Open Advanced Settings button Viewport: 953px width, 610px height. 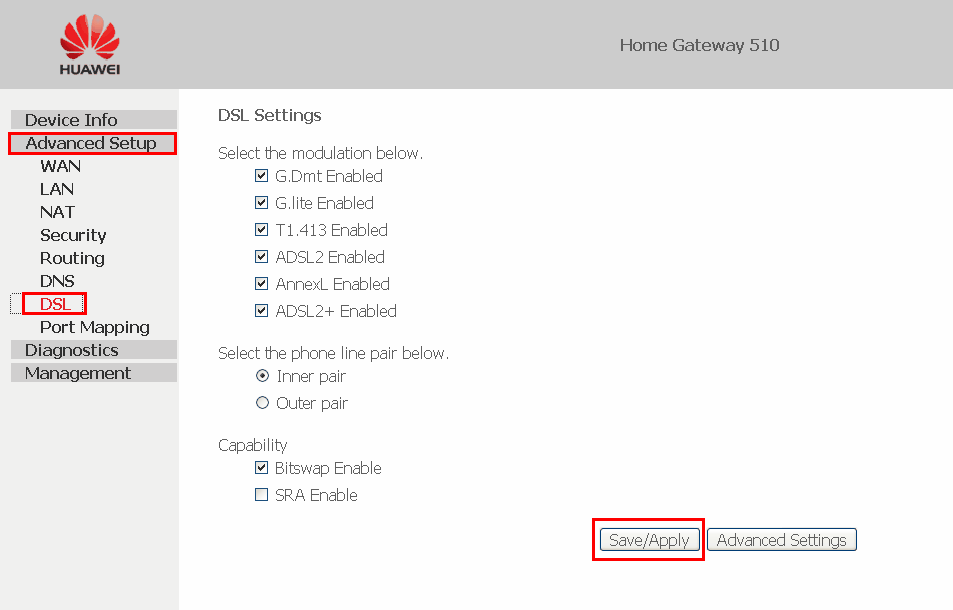click(x=782, y=540)
